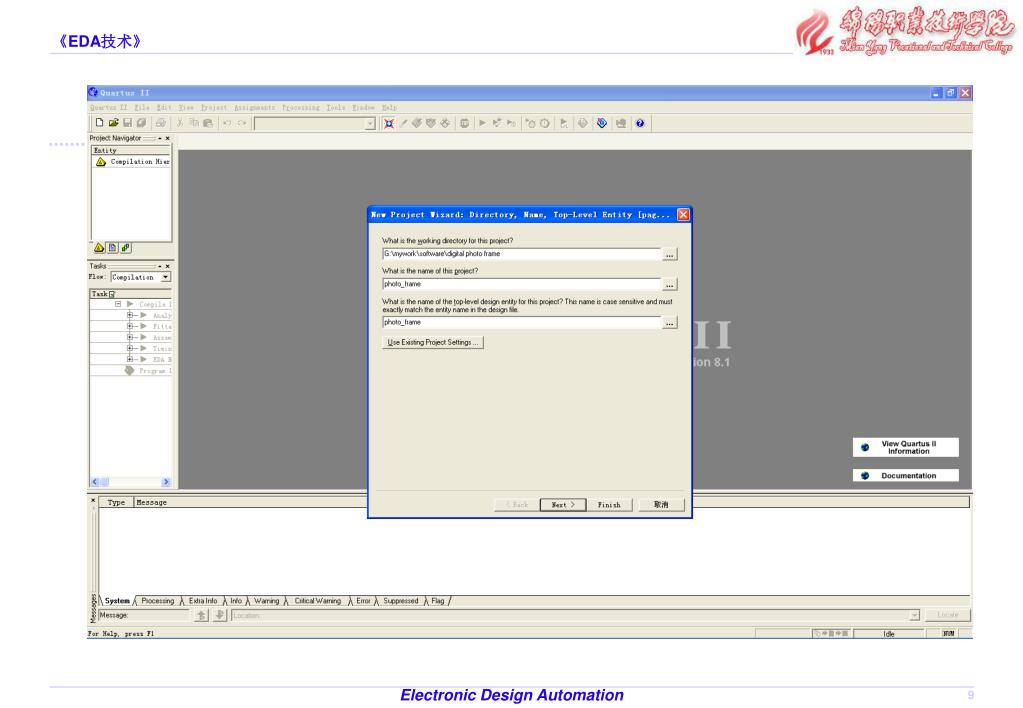Click the globe icon in View Quartus II Information

[865, 447]
